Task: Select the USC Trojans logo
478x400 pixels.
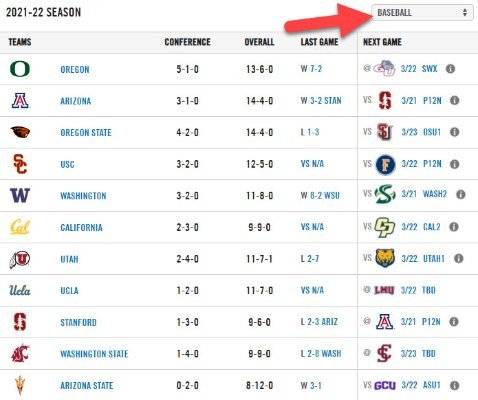Action: [20, 164]
